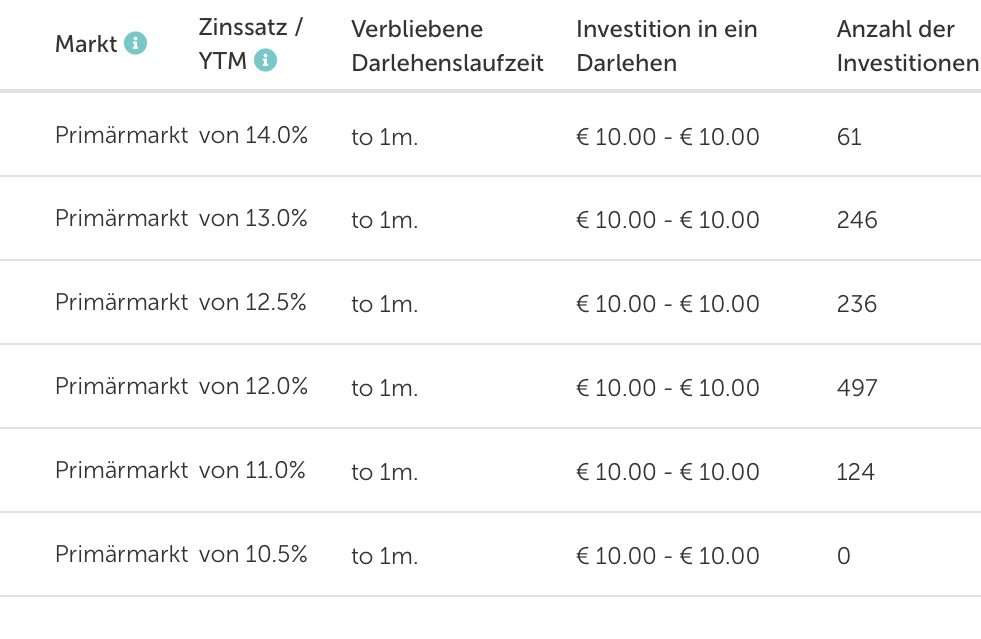The width and height of the screenshot is (981, 639).
Task: Click the investment count 236
Action: click(x=857, y=304)
